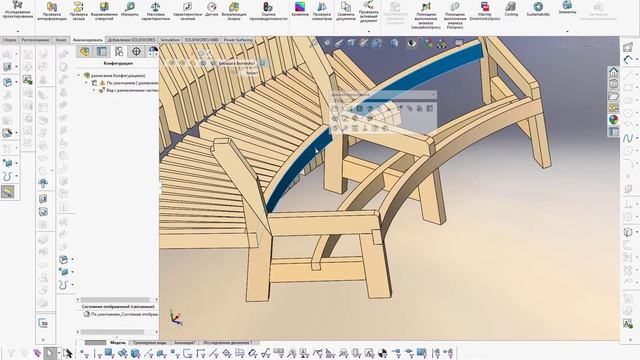The width and height of the screenshot is (640, 360).
Task: Switch to Эскиз ribbon tab
Action: (61, 40)
